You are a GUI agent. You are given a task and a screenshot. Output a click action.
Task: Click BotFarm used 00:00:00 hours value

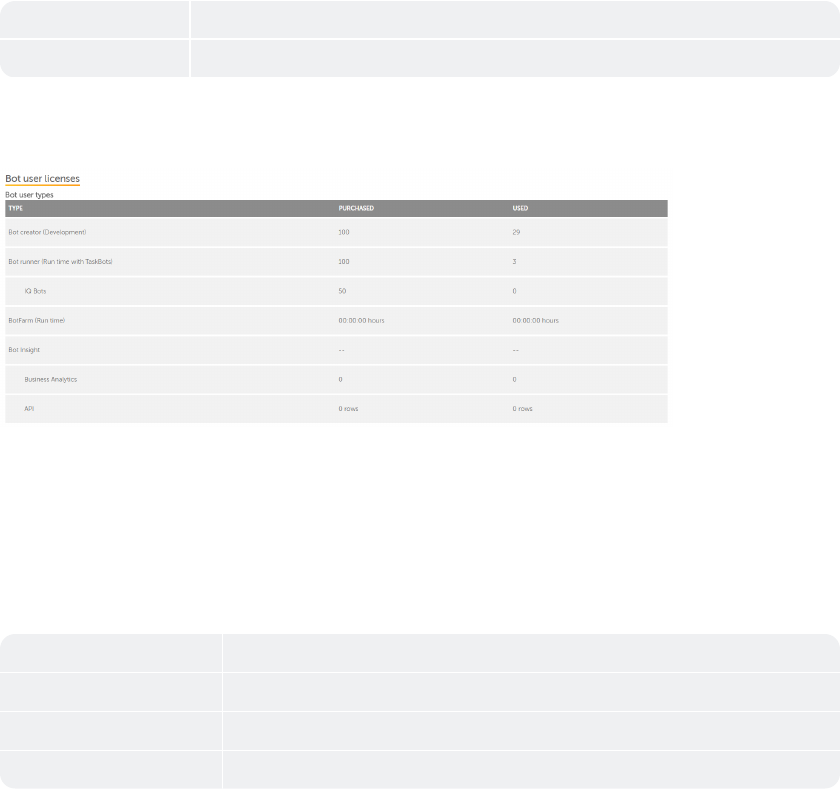pos(536,321)
